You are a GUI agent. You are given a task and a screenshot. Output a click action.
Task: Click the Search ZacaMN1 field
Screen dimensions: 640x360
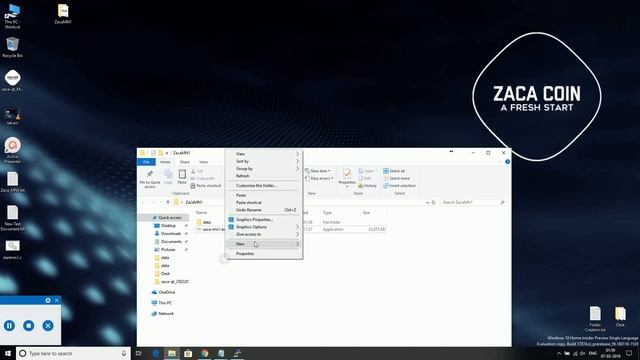(473, 202)
